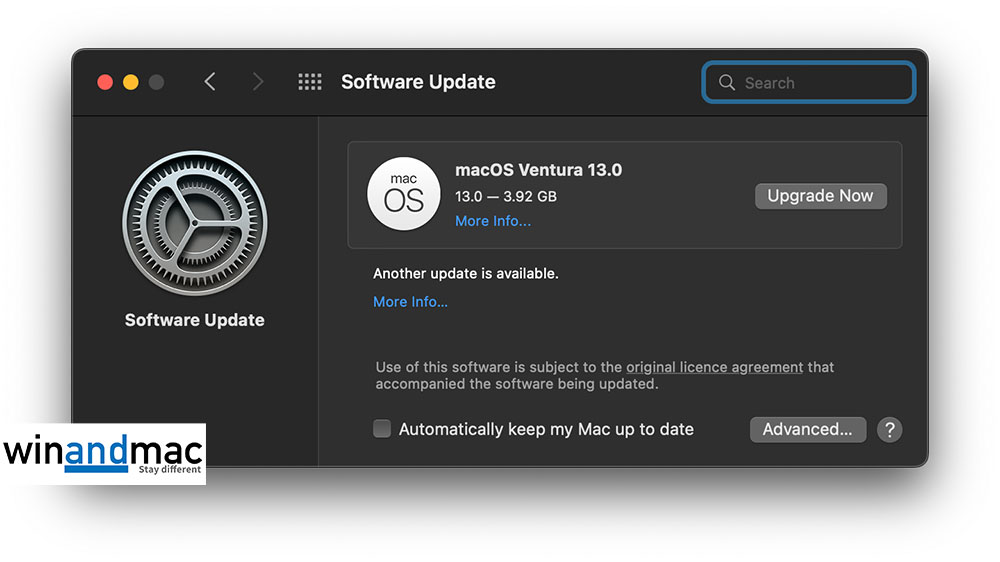Minimize the window with the yellow button

tap(131, 82)
